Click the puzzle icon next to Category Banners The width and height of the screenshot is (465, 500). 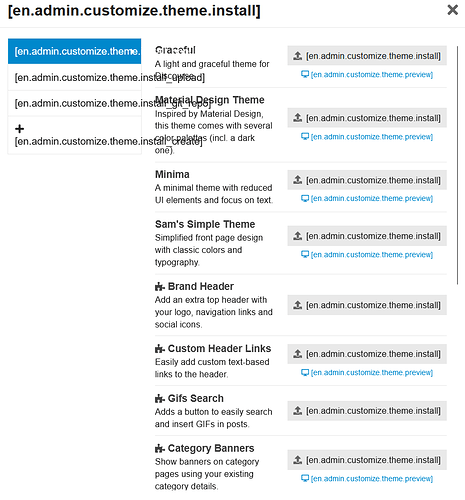(x=160, y=448)
